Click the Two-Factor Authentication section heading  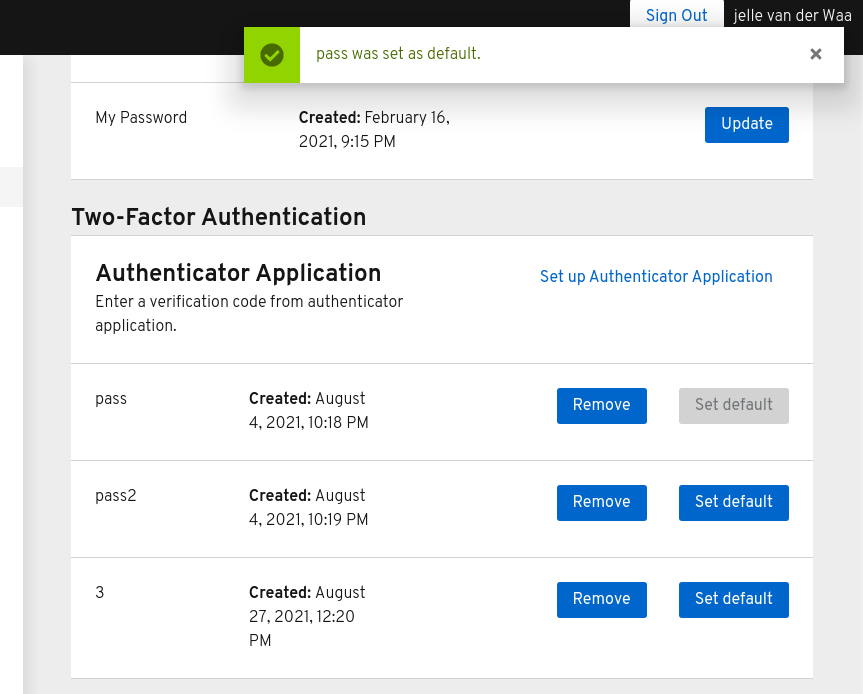point(218,218)
